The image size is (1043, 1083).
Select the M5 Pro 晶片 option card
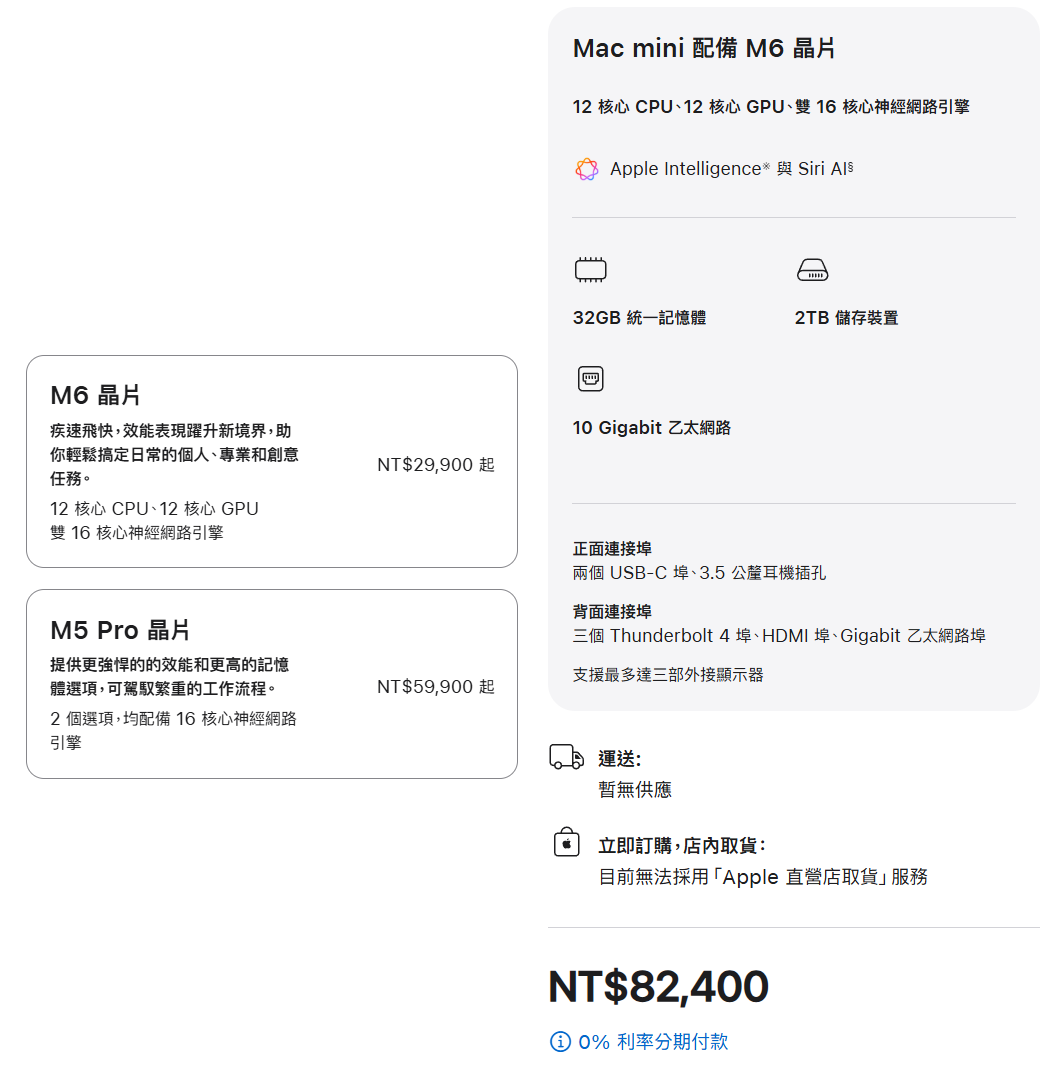(271, 684)
